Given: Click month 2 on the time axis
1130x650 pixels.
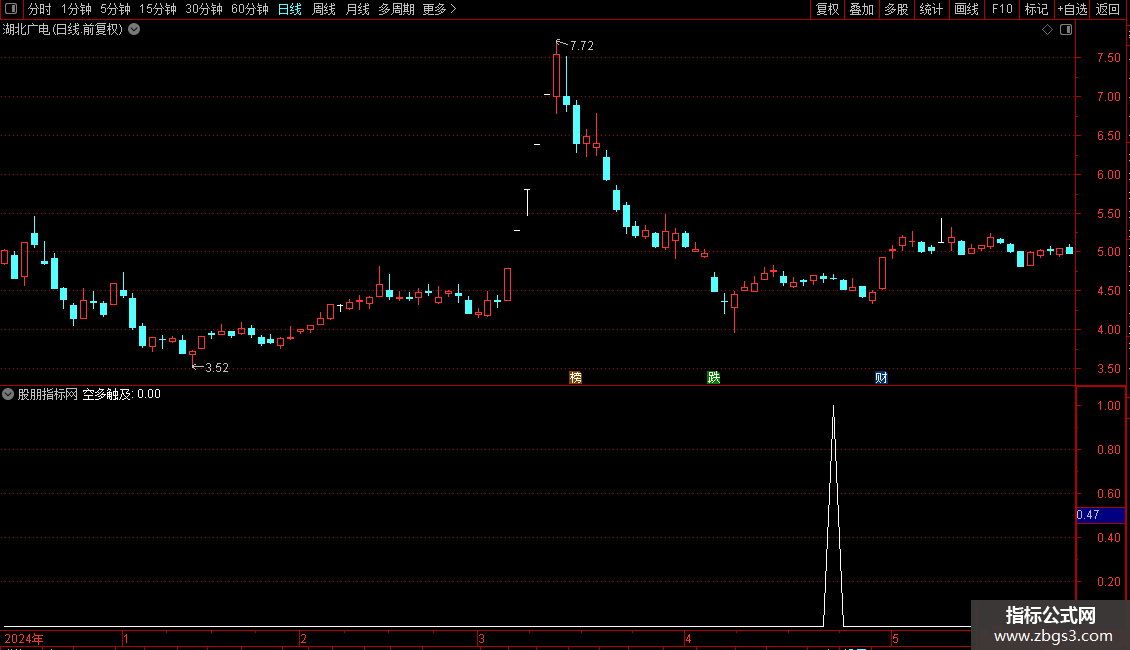Looking at the screenshot, I should coord(303,638).
